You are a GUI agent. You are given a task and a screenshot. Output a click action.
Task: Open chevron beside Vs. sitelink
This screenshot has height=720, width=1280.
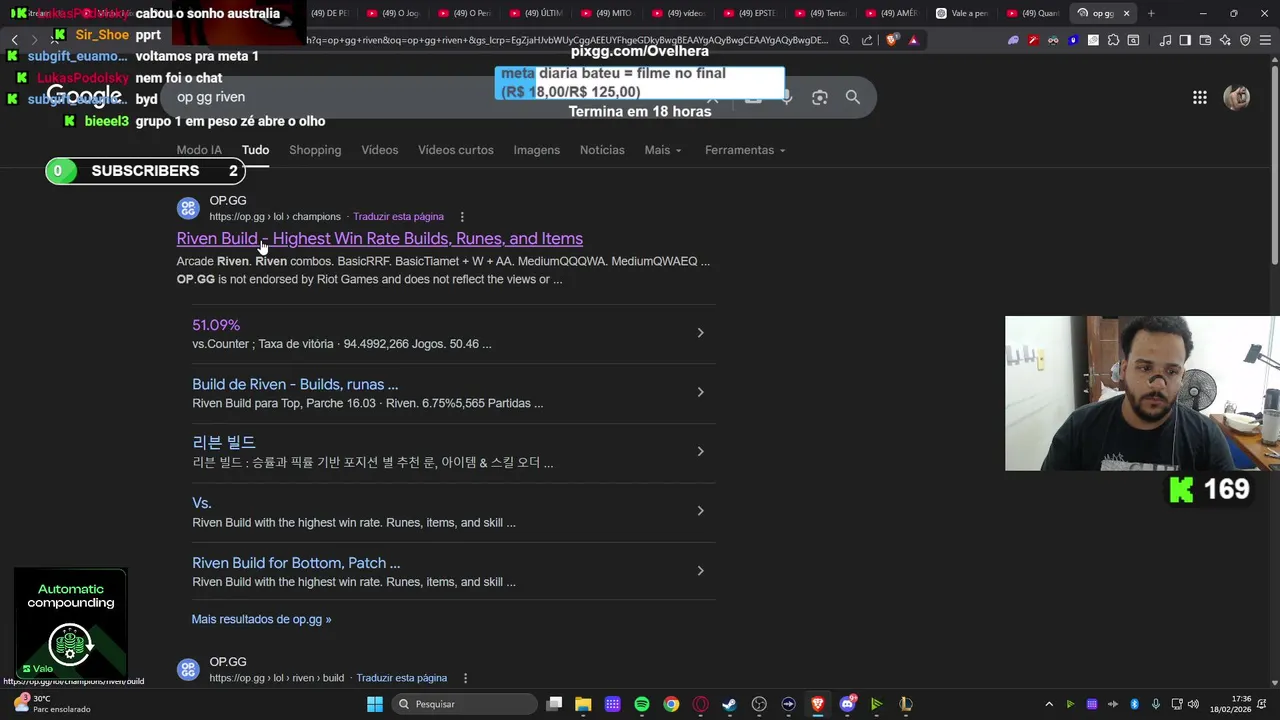coord(700,511)
